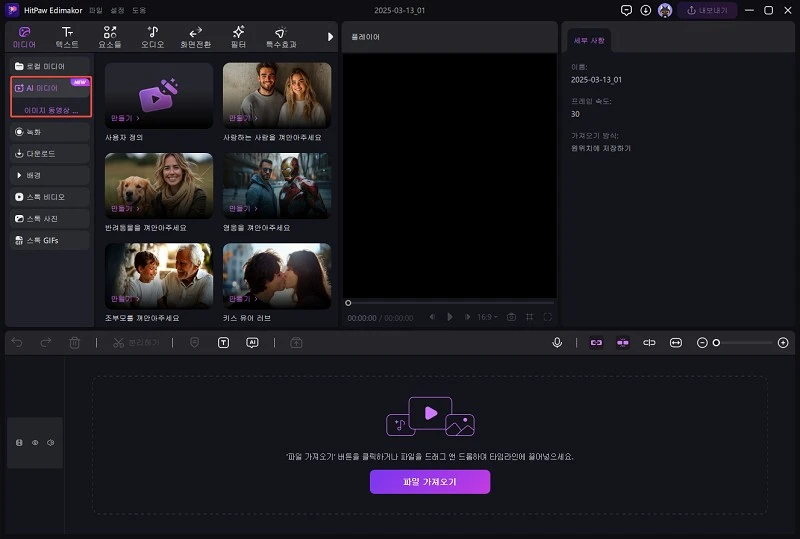Image resolution: width=800 pixels, height=539 pixels.
Task: Open the 오디오 (Audio) tool tab
Action: (152, 37)
